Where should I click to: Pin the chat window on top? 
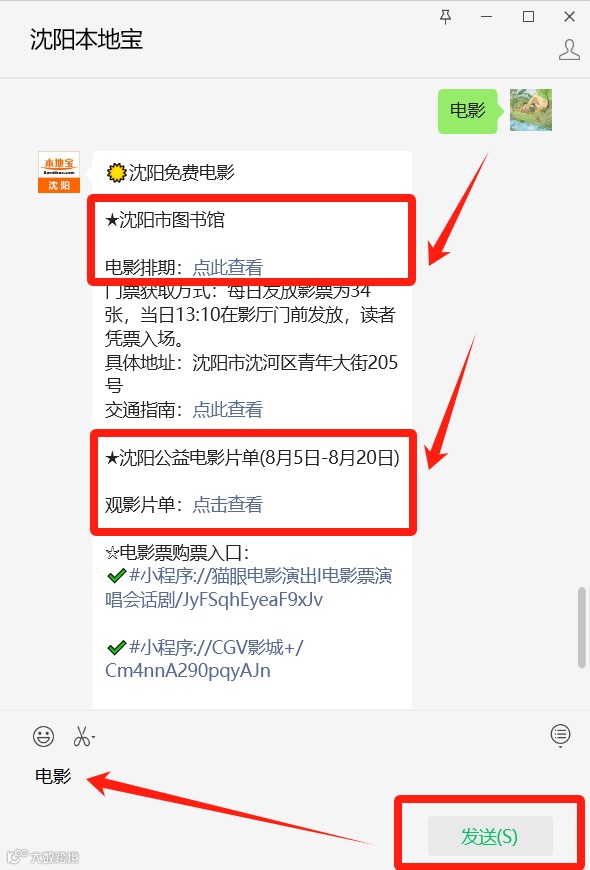445,17
